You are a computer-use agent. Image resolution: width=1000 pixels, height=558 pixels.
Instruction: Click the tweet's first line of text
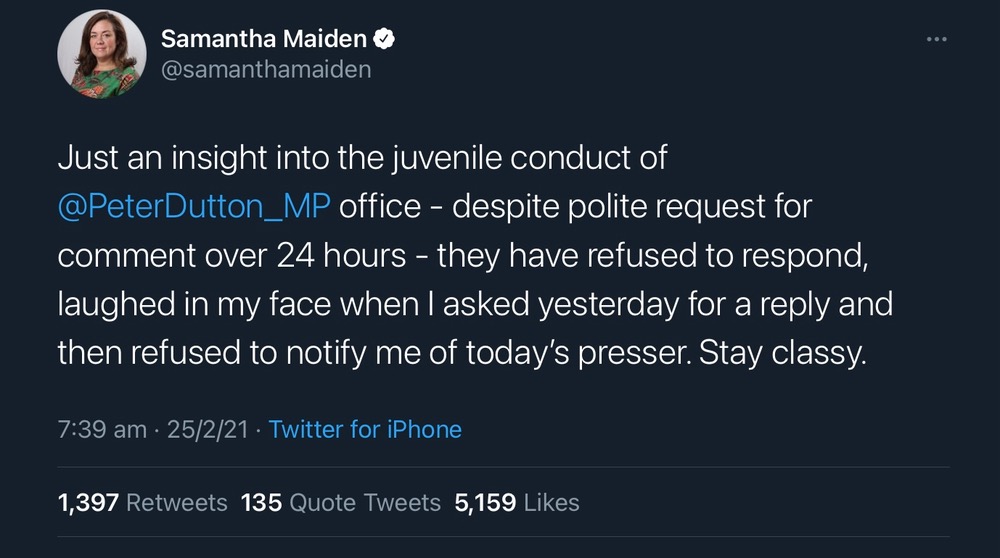(x=362, y=158)
